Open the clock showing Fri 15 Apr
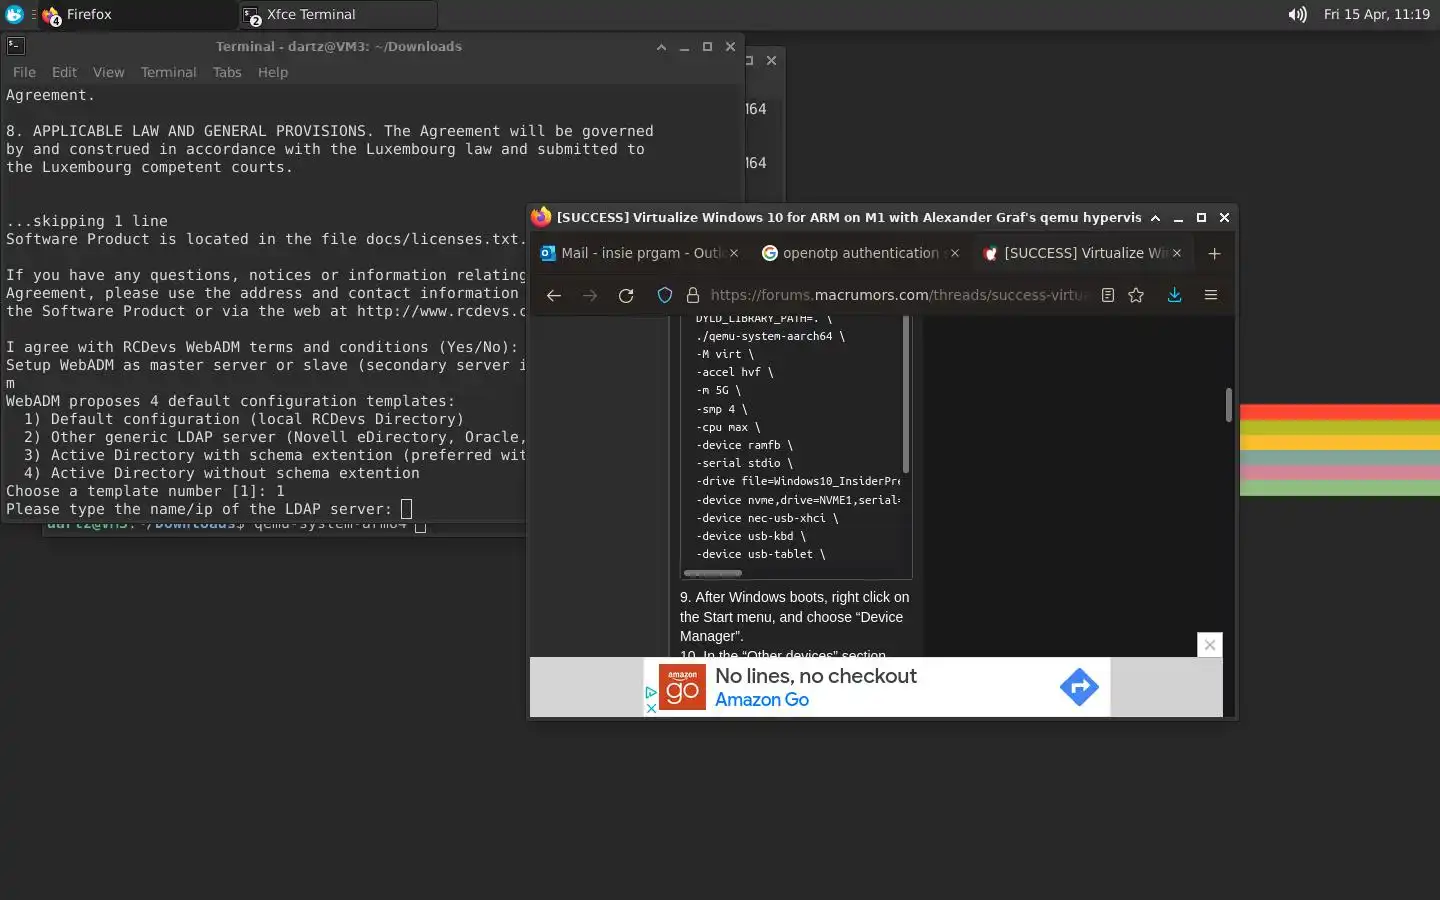This screenshot has width=1440, height=900. [x=1376, y=14]
